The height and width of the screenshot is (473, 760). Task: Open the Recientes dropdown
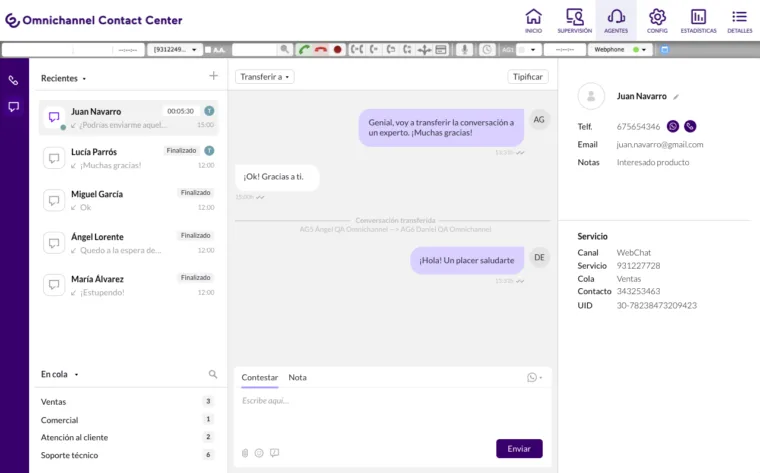tap(63, 79)
